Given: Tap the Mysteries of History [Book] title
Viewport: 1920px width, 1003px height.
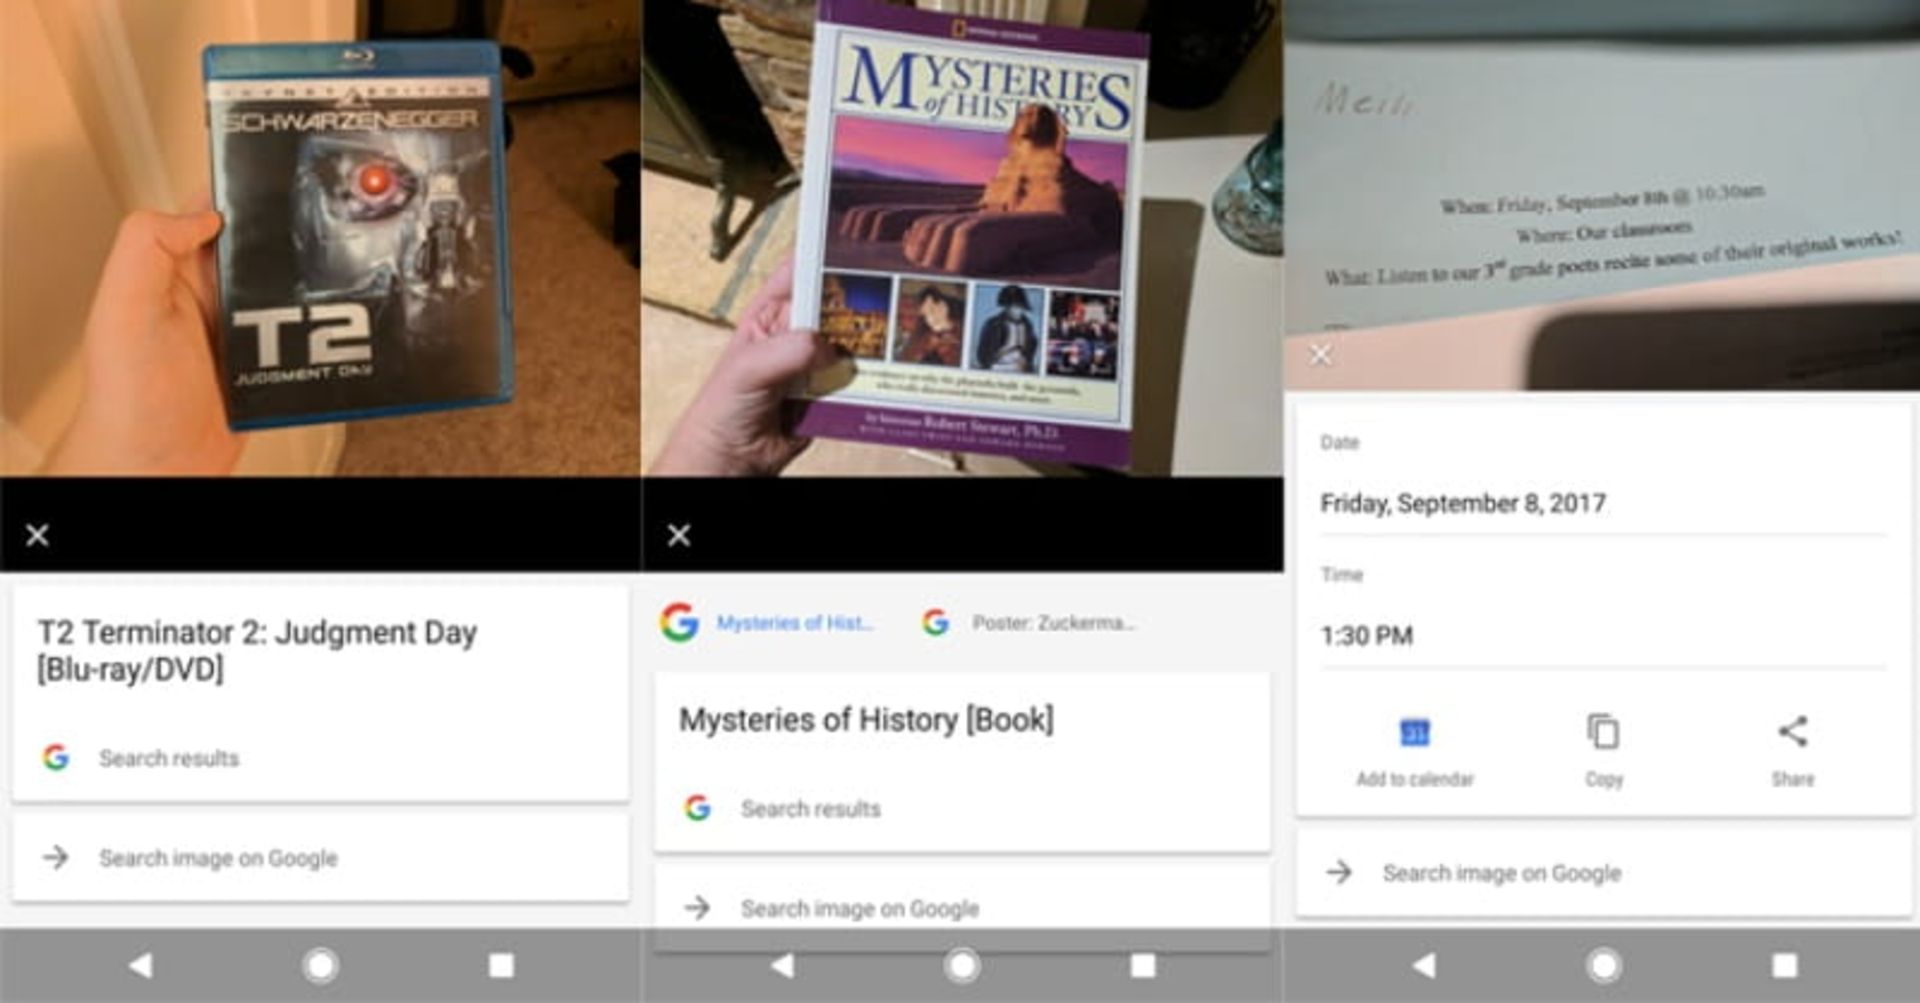Looking at the screenshot, I should (866, 720).
